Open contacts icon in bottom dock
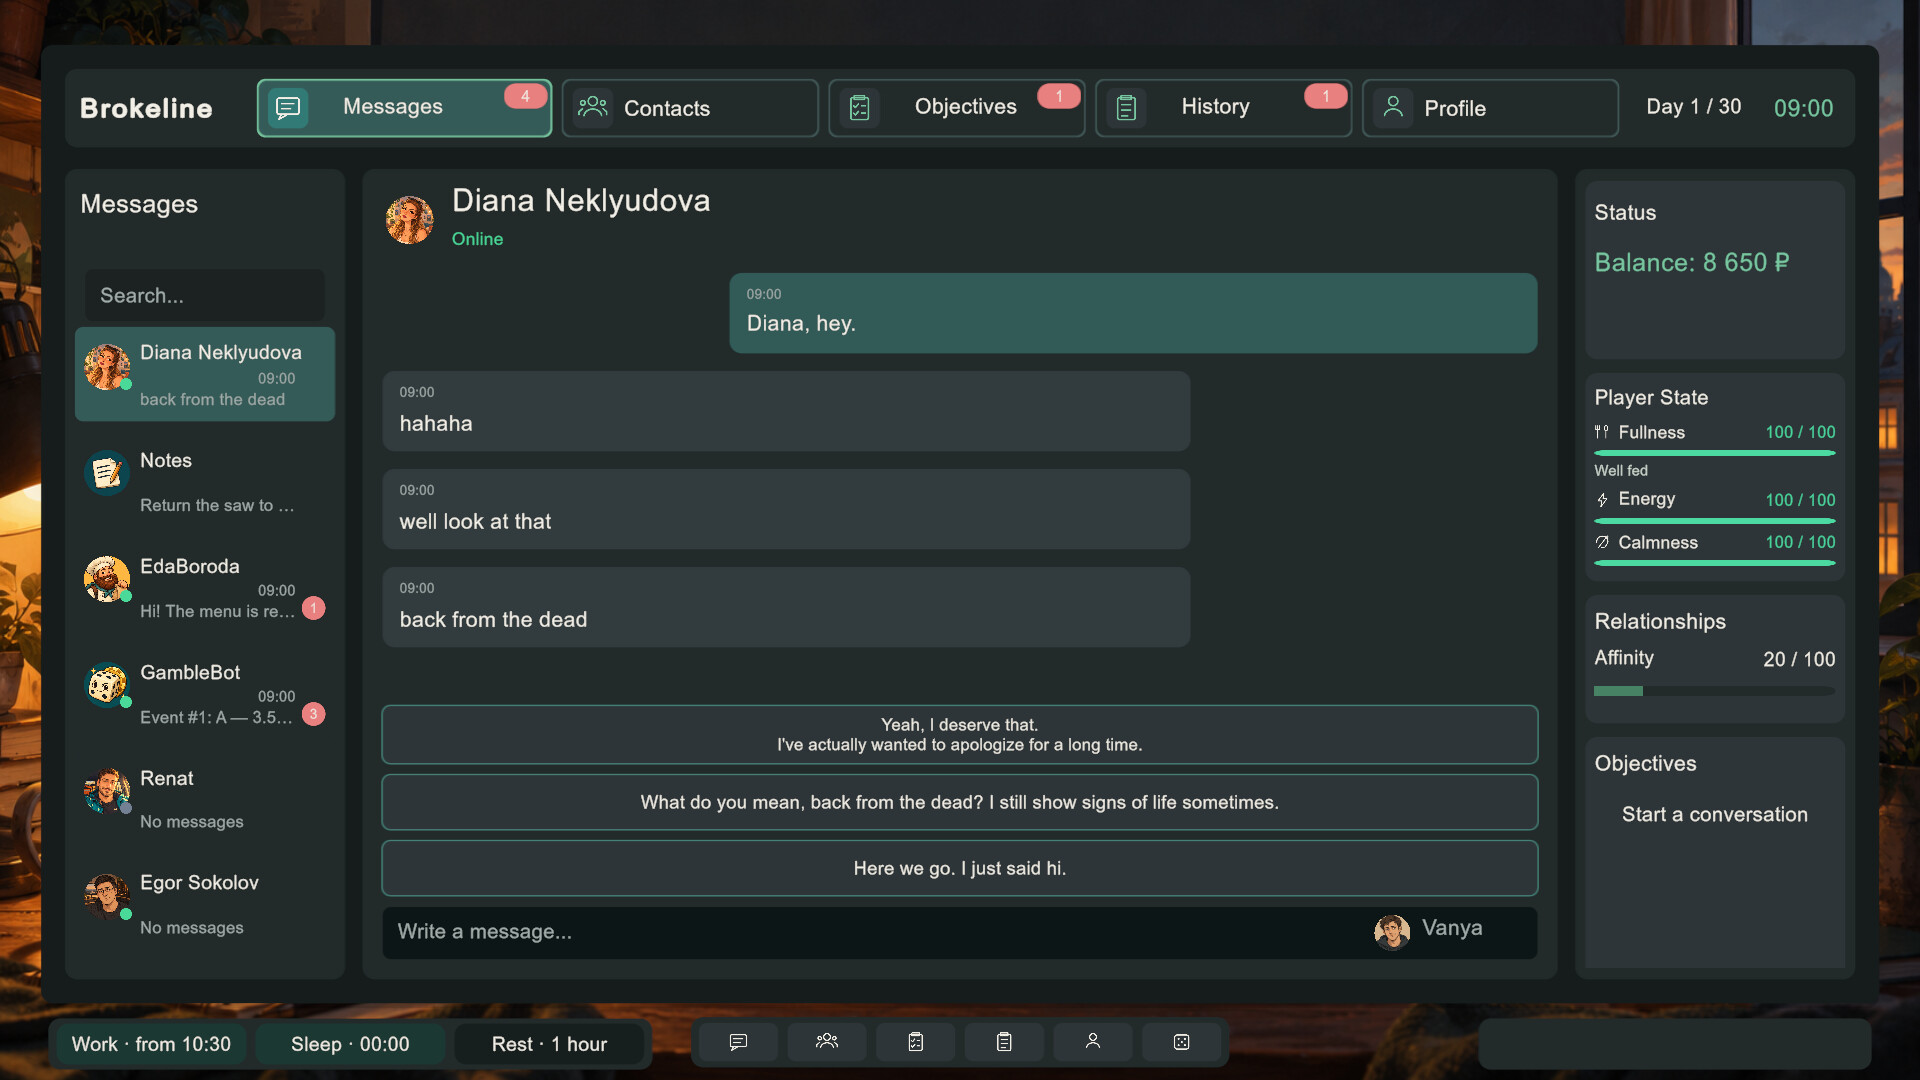This screenshot has width=1920, height=1080. point(827,1042)
